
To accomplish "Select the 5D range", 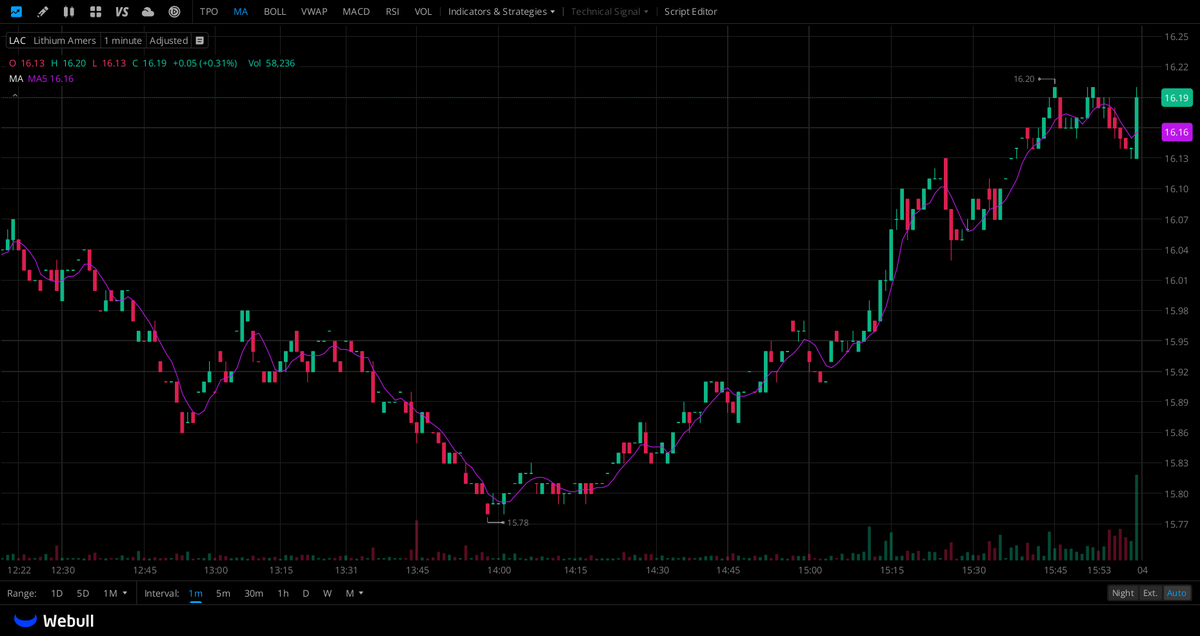I will point(83,593).
